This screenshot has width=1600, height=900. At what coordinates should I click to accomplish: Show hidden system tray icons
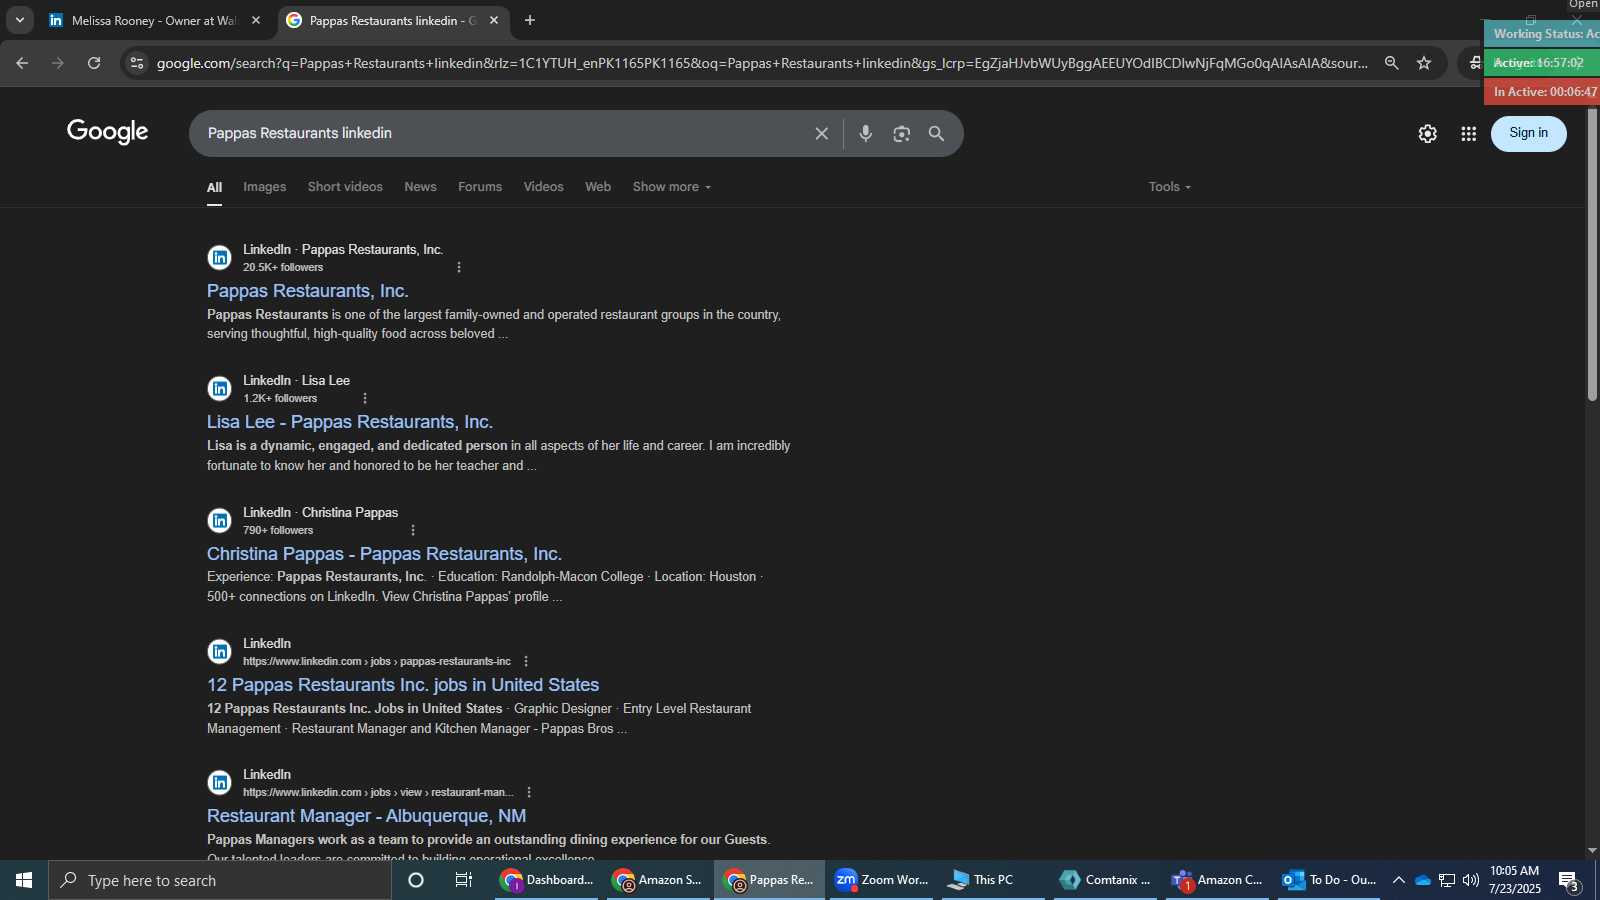pos(1399,880)
